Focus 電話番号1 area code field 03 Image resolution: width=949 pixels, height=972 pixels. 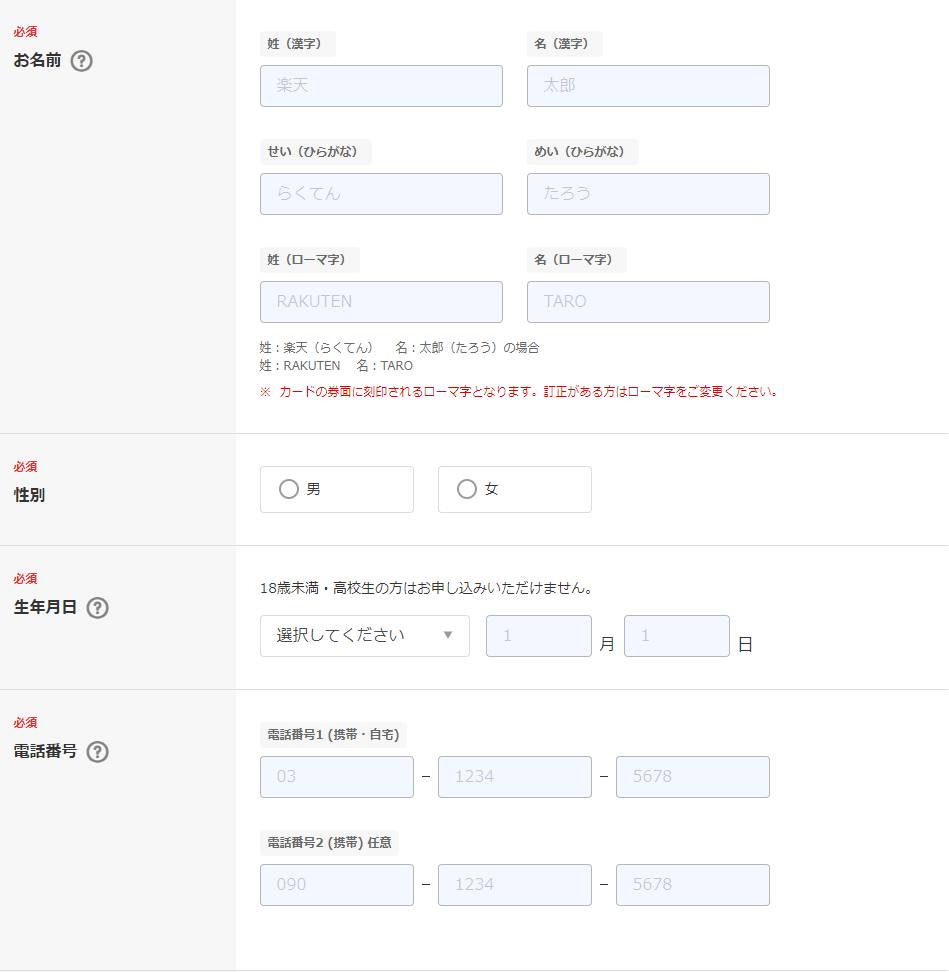coord(337,777)
